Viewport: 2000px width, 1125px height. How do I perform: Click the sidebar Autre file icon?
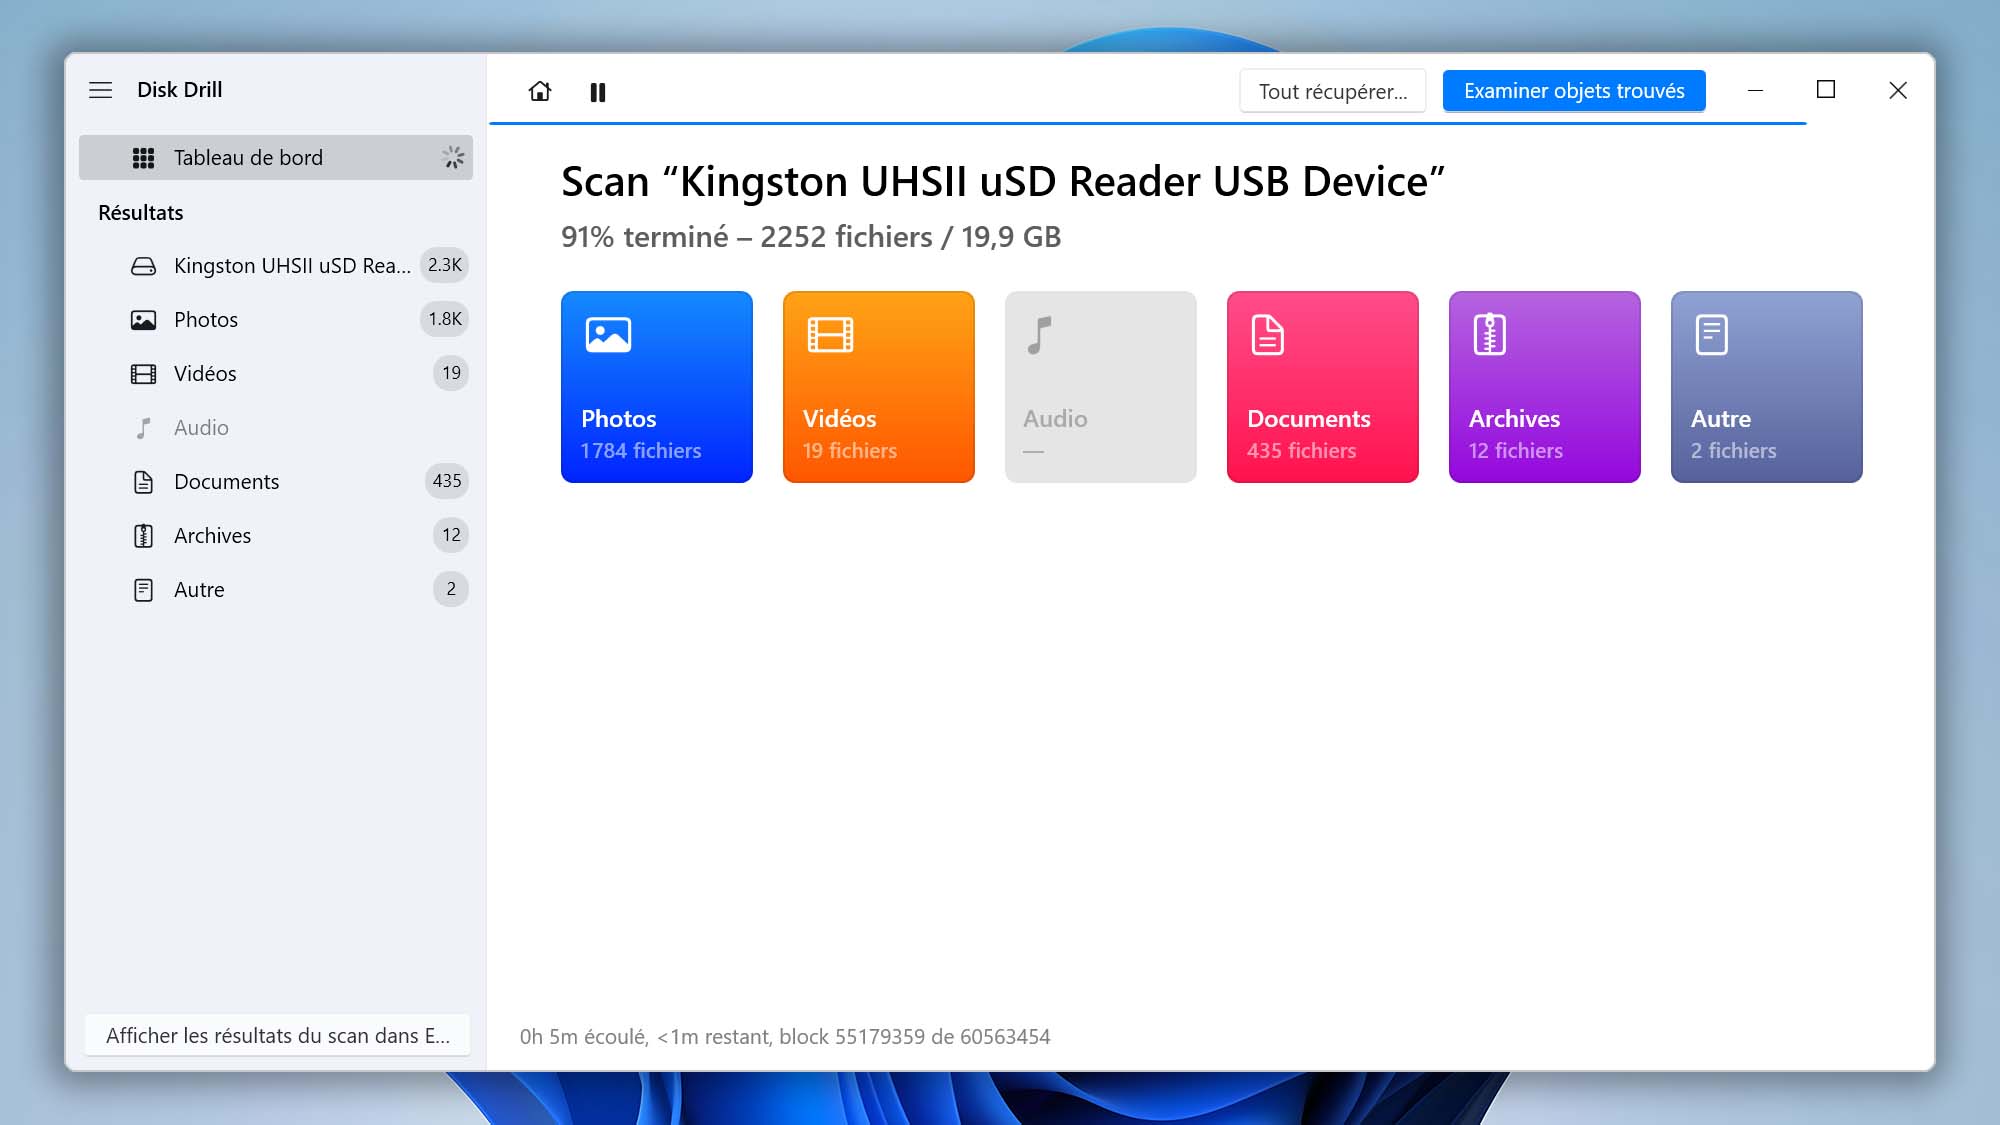point(143,590)
